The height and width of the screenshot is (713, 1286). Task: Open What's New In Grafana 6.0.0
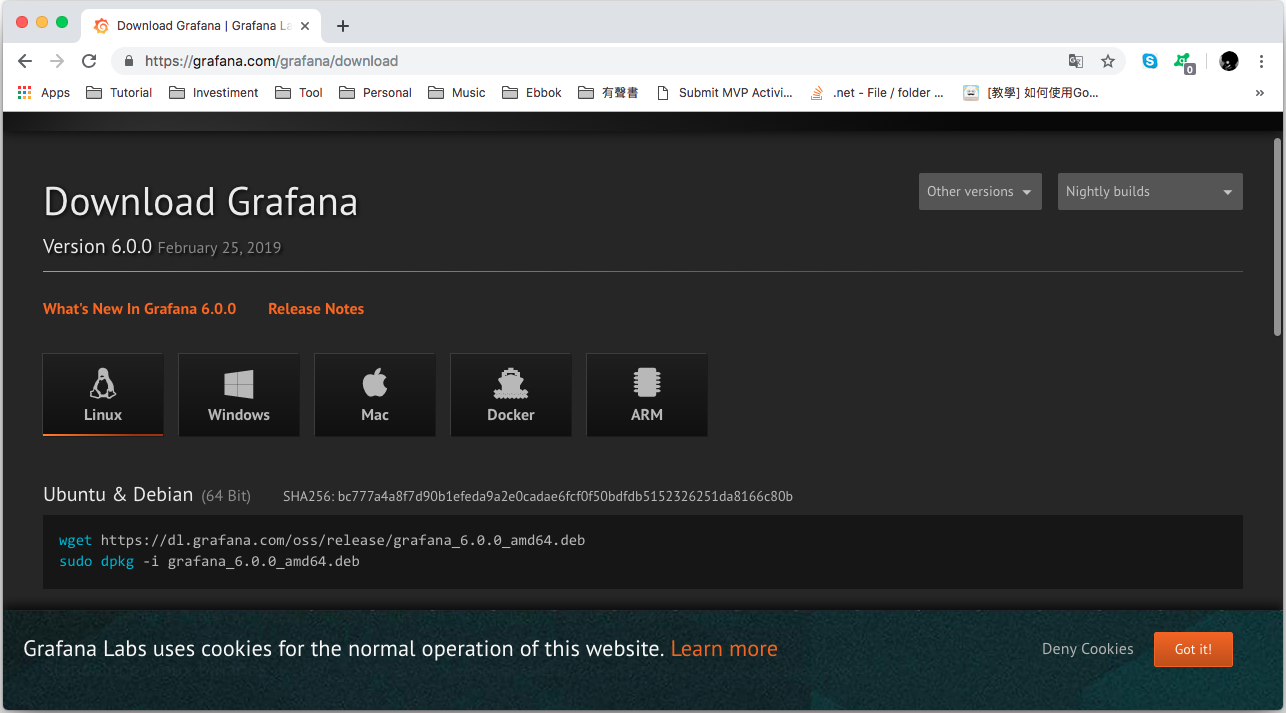point(140,309)
